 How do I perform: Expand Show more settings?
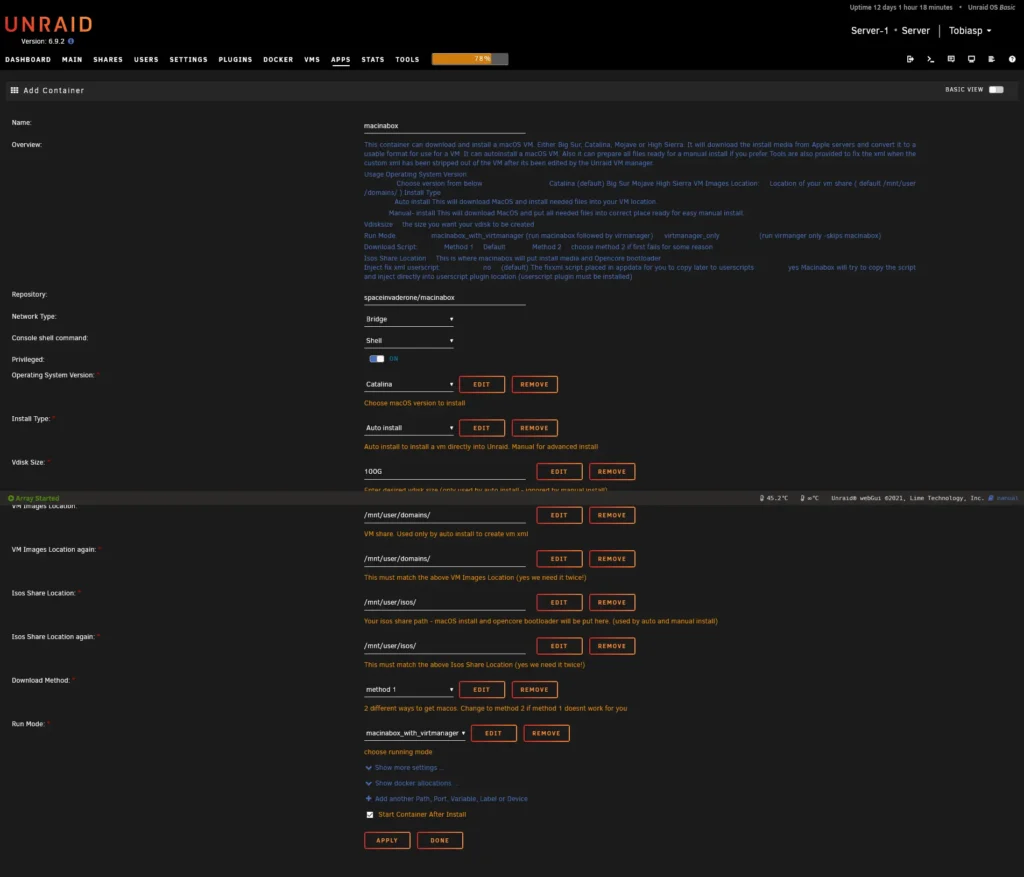405,768
